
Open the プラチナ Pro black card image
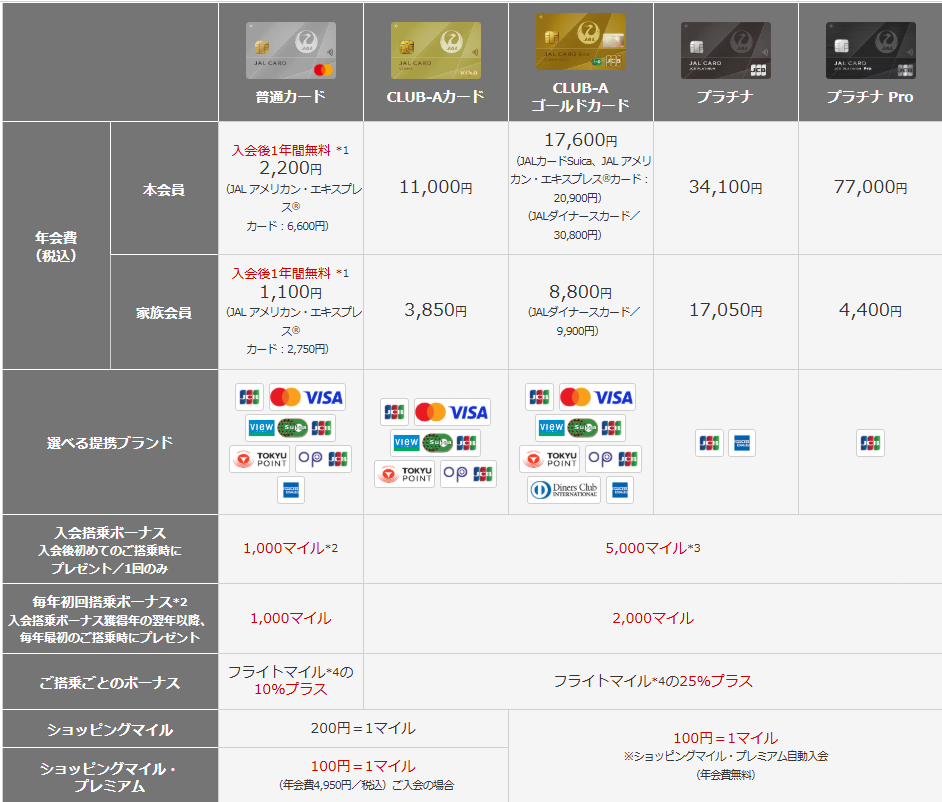[x=870, y=50]
